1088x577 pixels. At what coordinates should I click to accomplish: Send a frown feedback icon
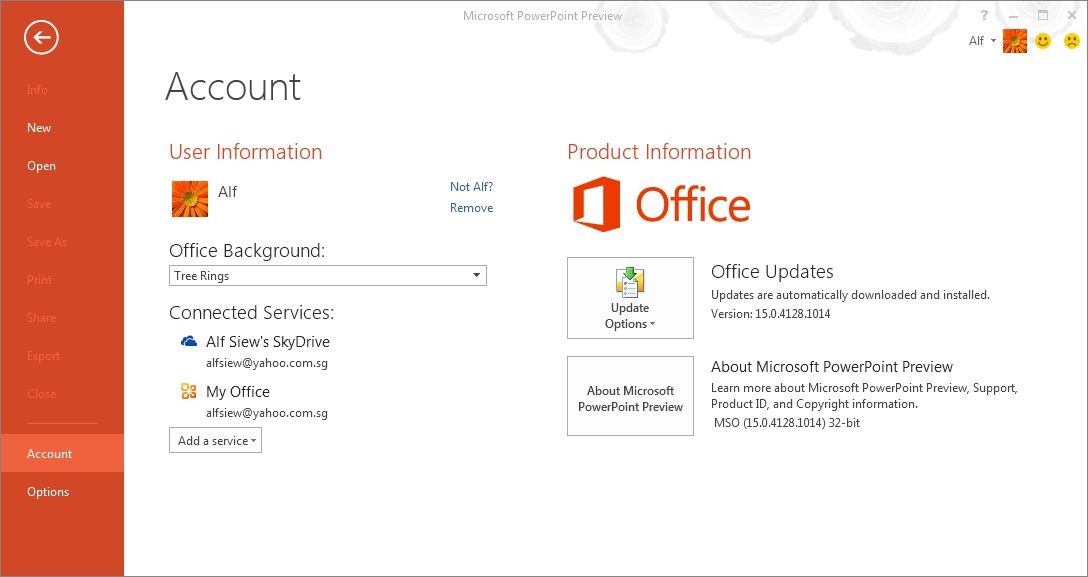(x=1071, y=41)
